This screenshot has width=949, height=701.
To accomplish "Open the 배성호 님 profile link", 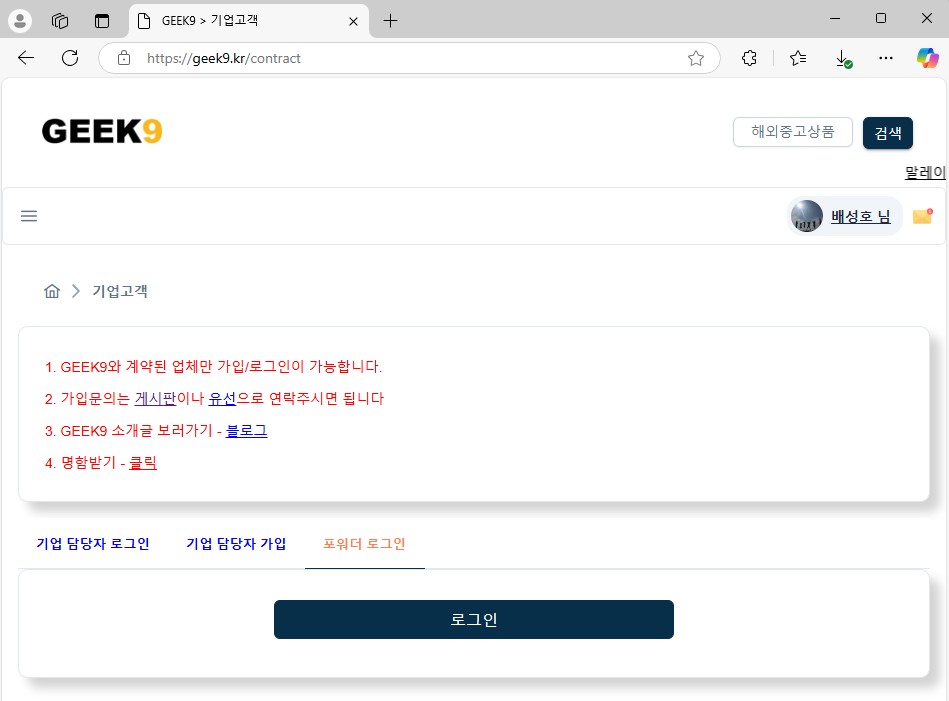I will tap(861, 217).
